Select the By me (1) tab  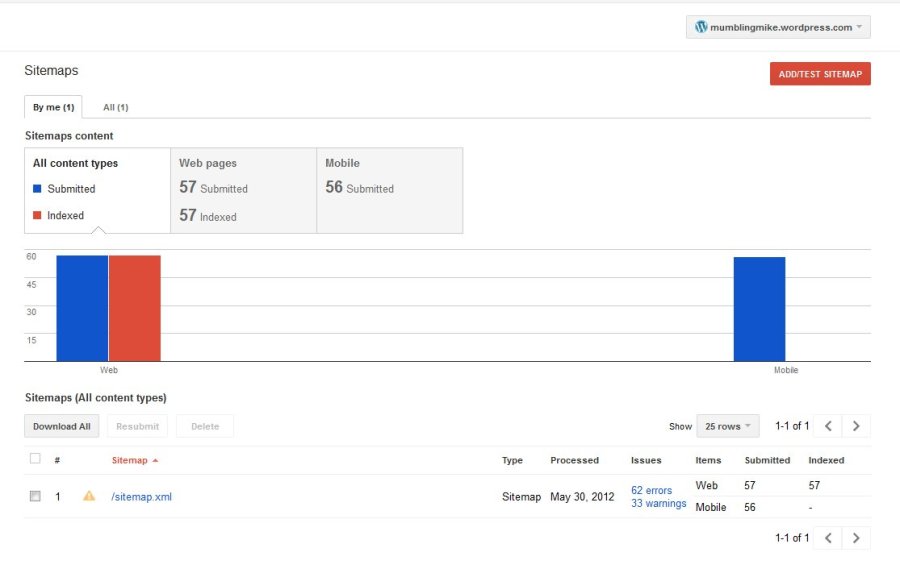[x=53, y=107]
